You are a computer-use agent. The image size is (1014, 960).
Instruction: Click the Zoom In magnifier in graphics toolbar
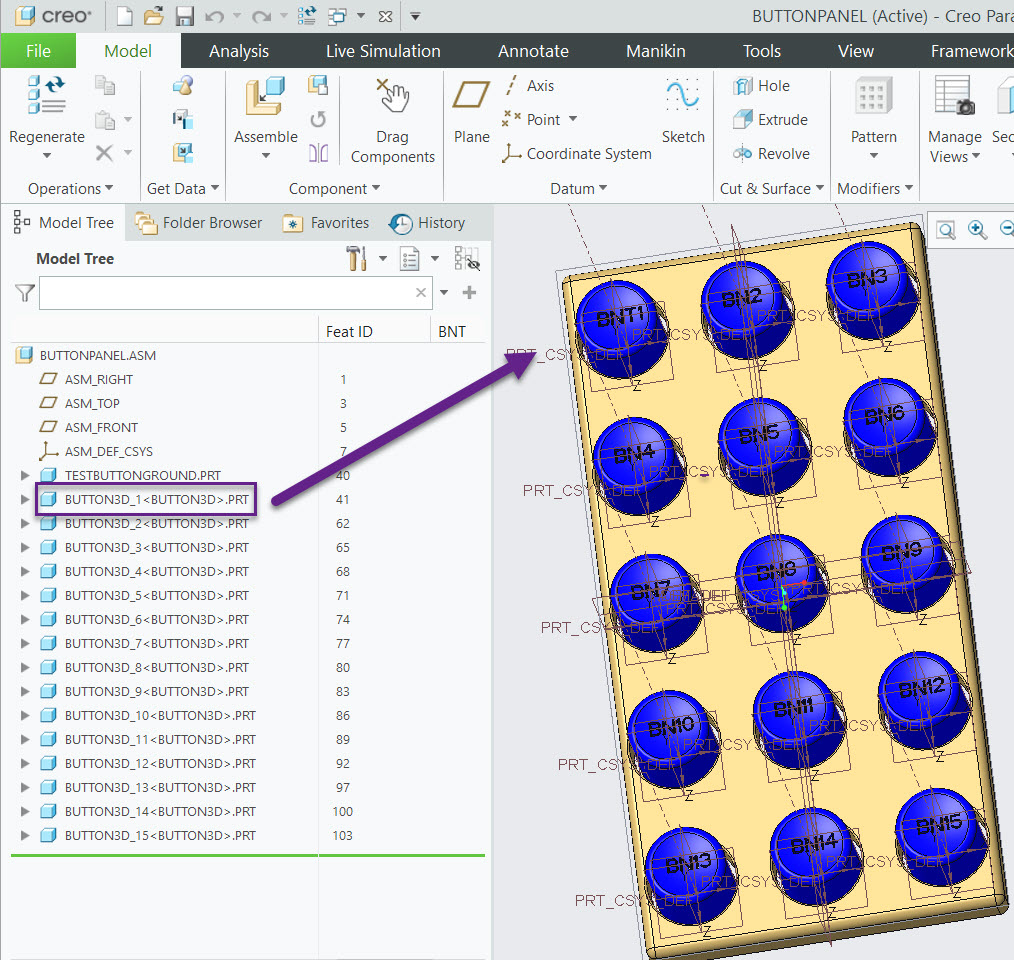[977, 229]
